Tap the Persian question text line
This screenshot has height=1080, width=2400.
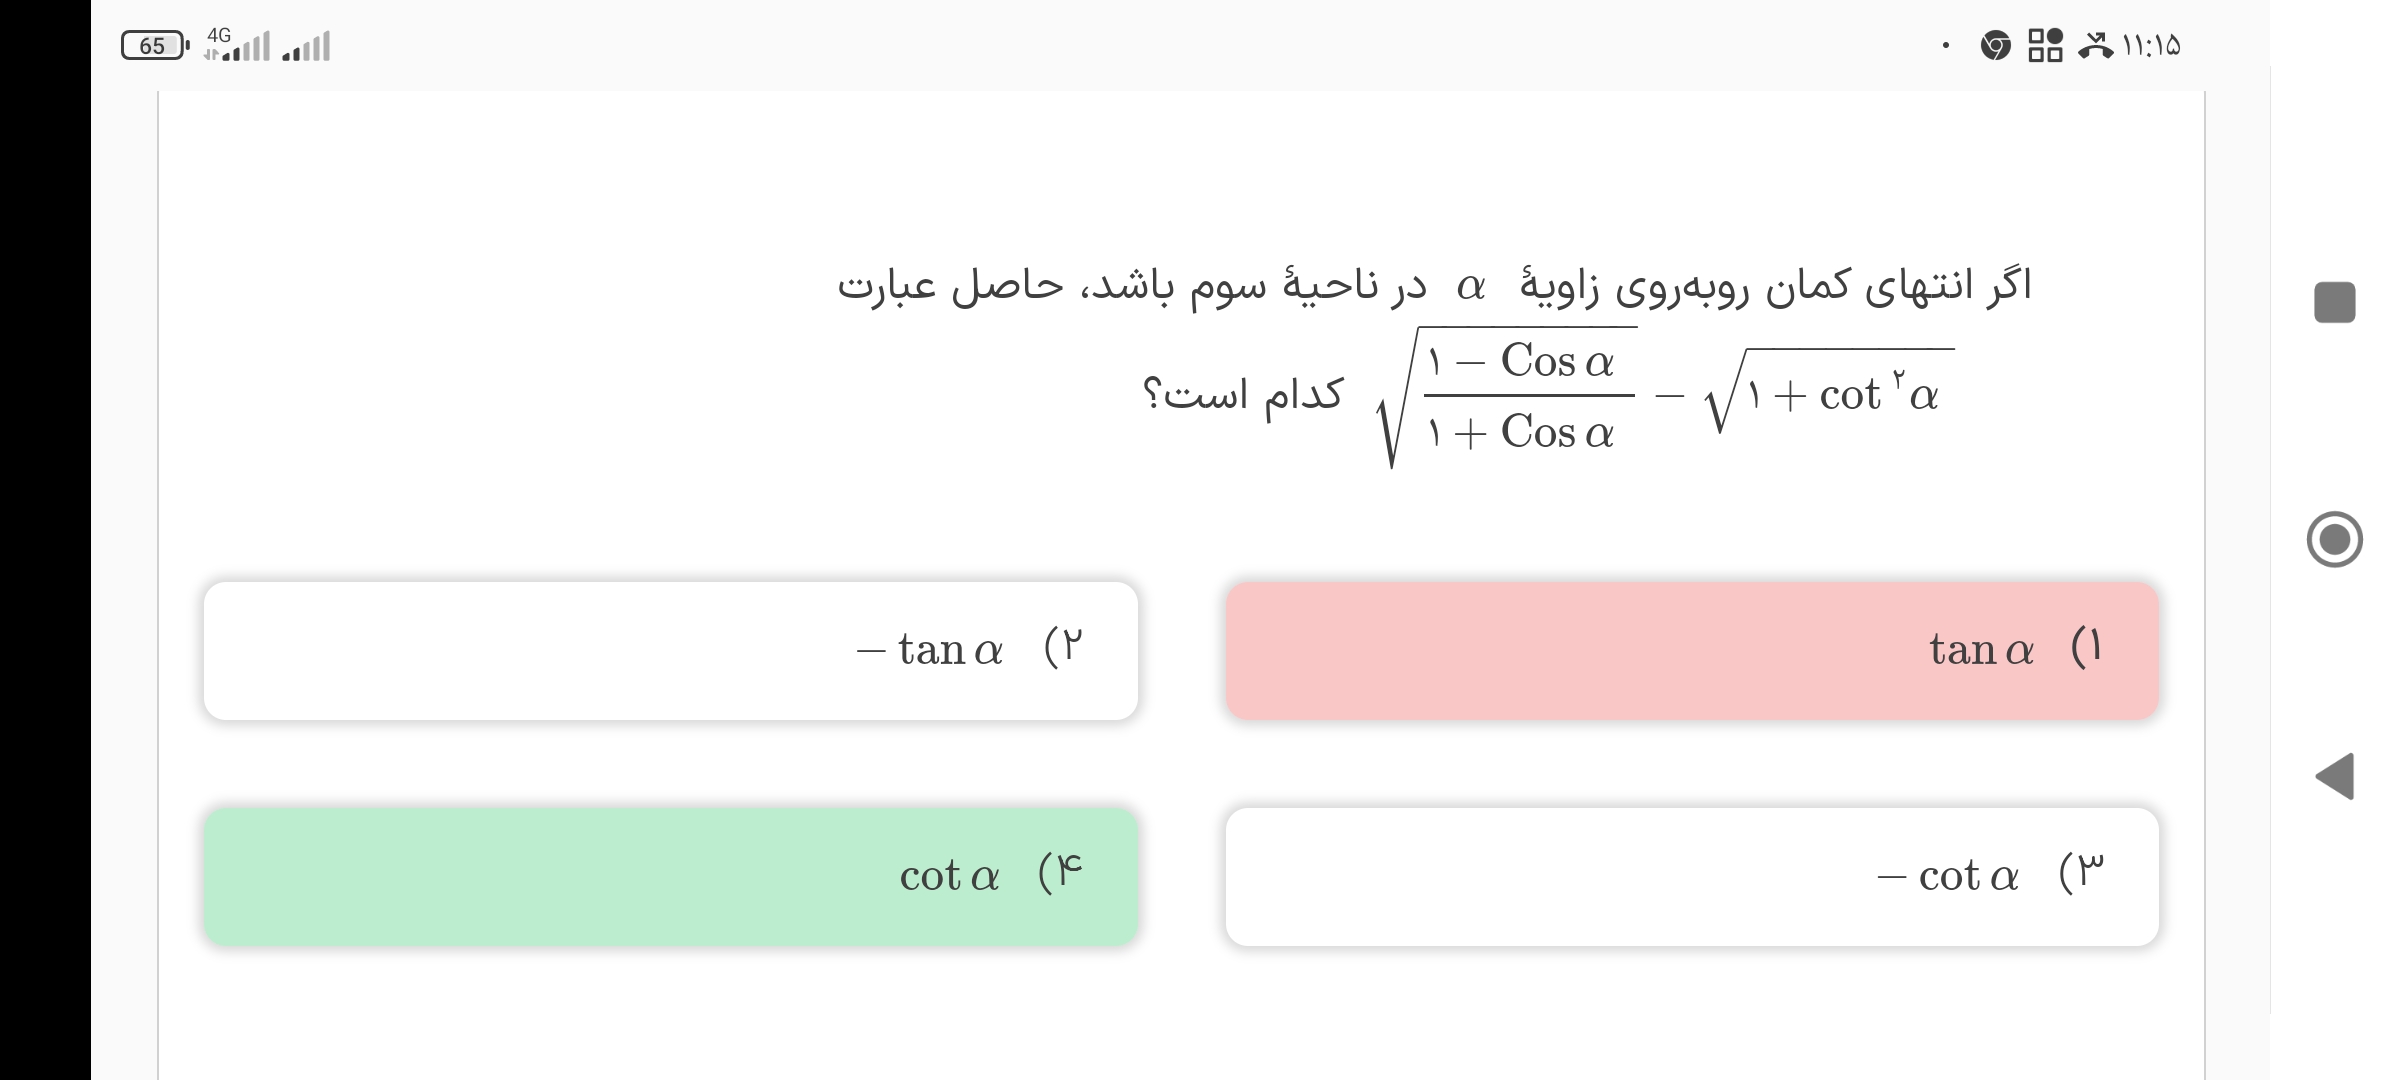click(x=1434, y=287)
